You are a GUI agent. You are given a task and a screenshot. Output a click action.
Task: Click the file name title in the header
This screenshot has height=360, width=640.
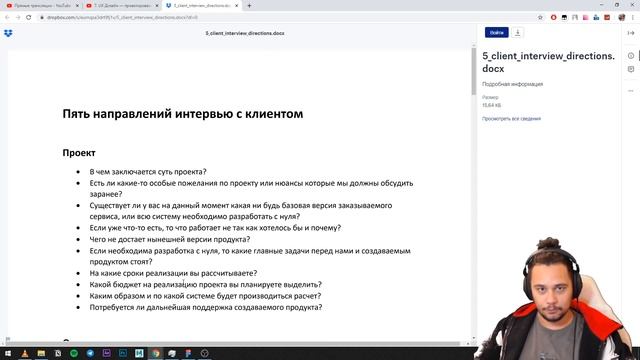(x=245, y=33)
